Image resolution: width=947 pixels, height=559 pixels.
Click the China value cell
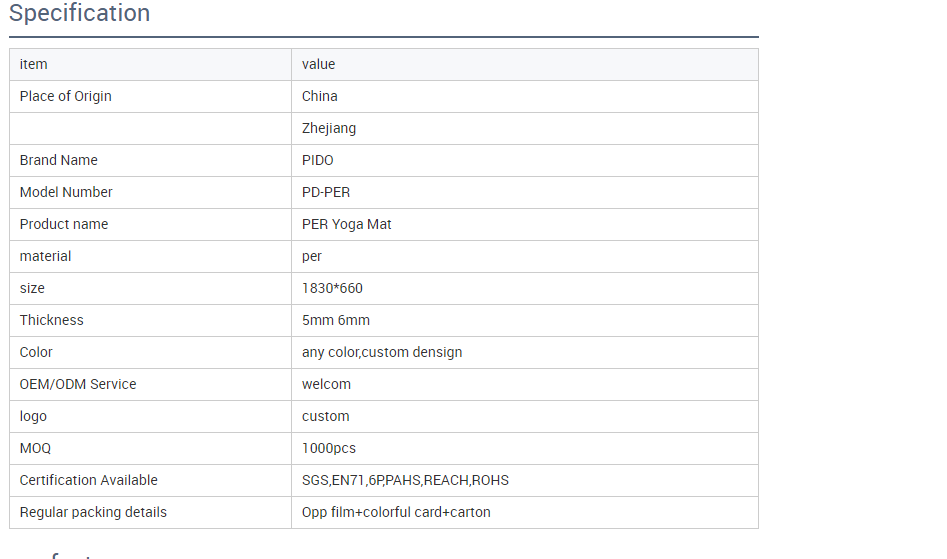320,96
